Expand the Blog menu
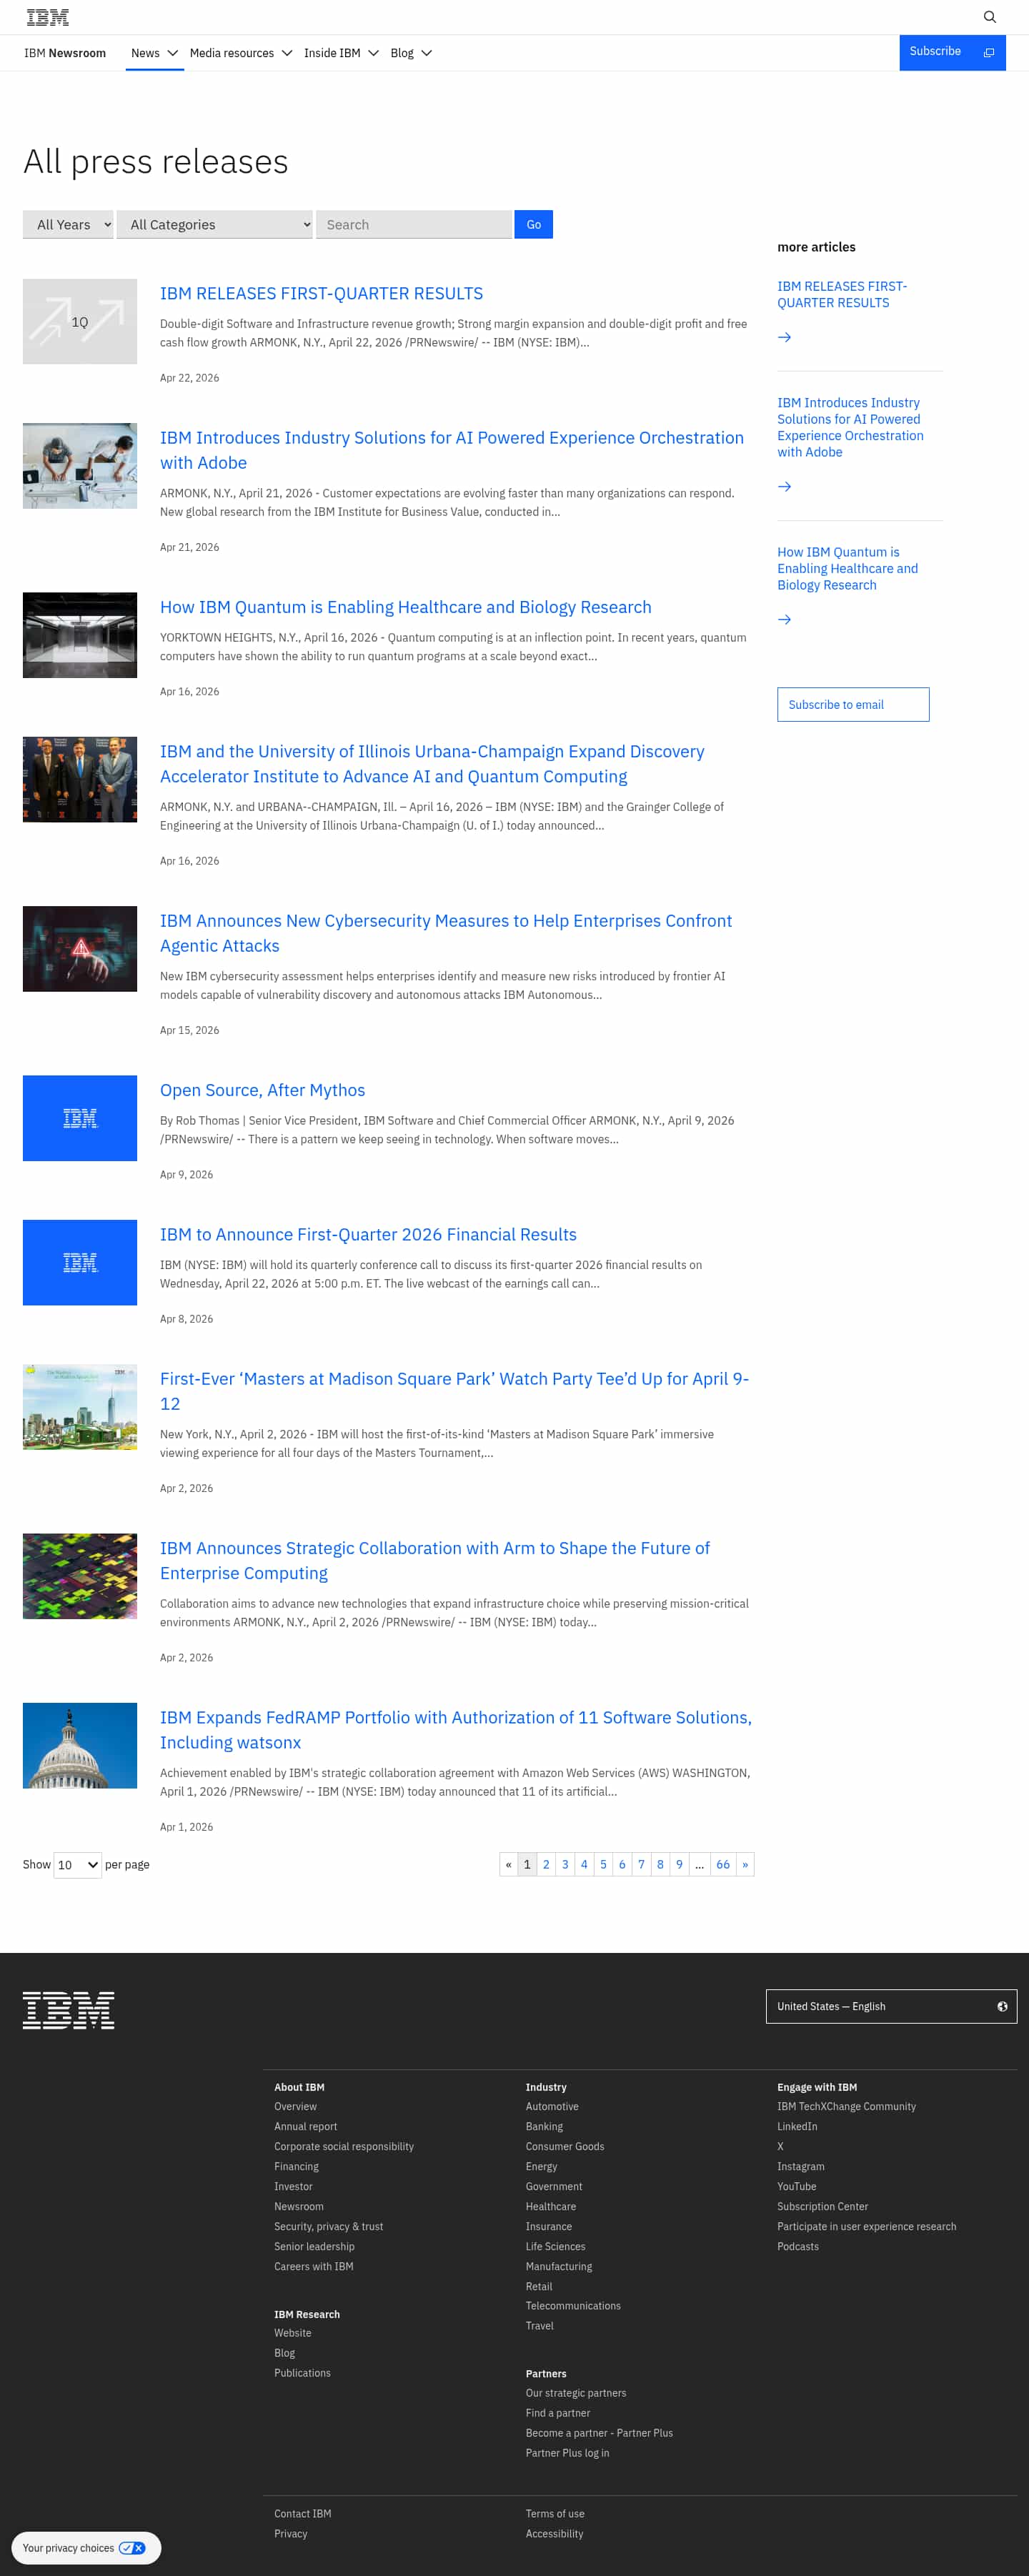The height and width of the screenshot is (2576, 1029). pyautogui.click(x=411, y=53)
